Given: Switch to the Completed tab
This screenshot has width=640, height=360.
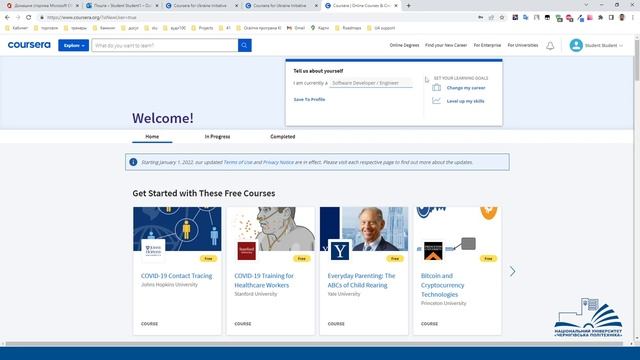Looking at the screenshot, I should (282, 136).
